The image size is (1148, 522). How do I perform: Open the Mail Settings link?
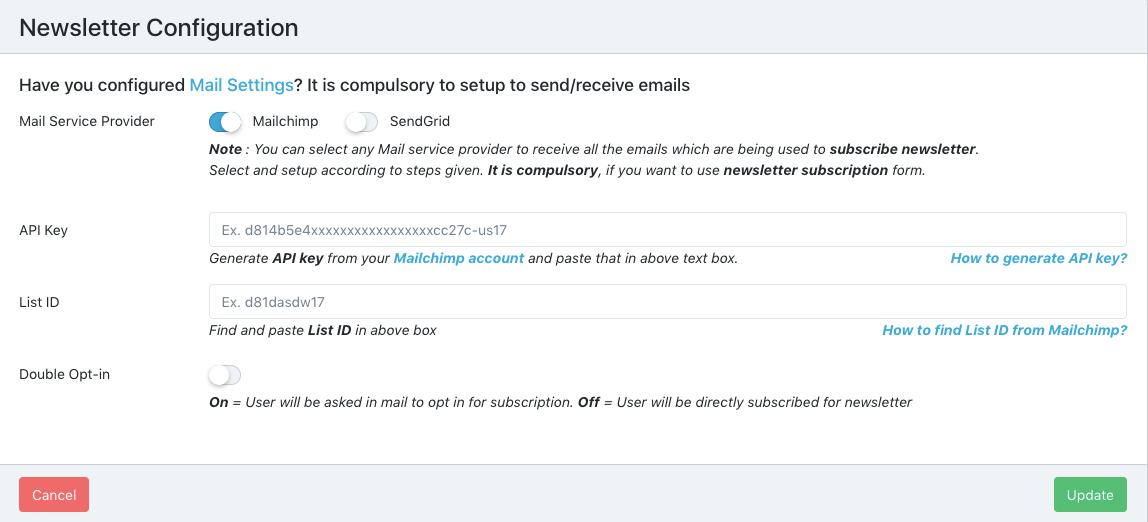(241, 85)
